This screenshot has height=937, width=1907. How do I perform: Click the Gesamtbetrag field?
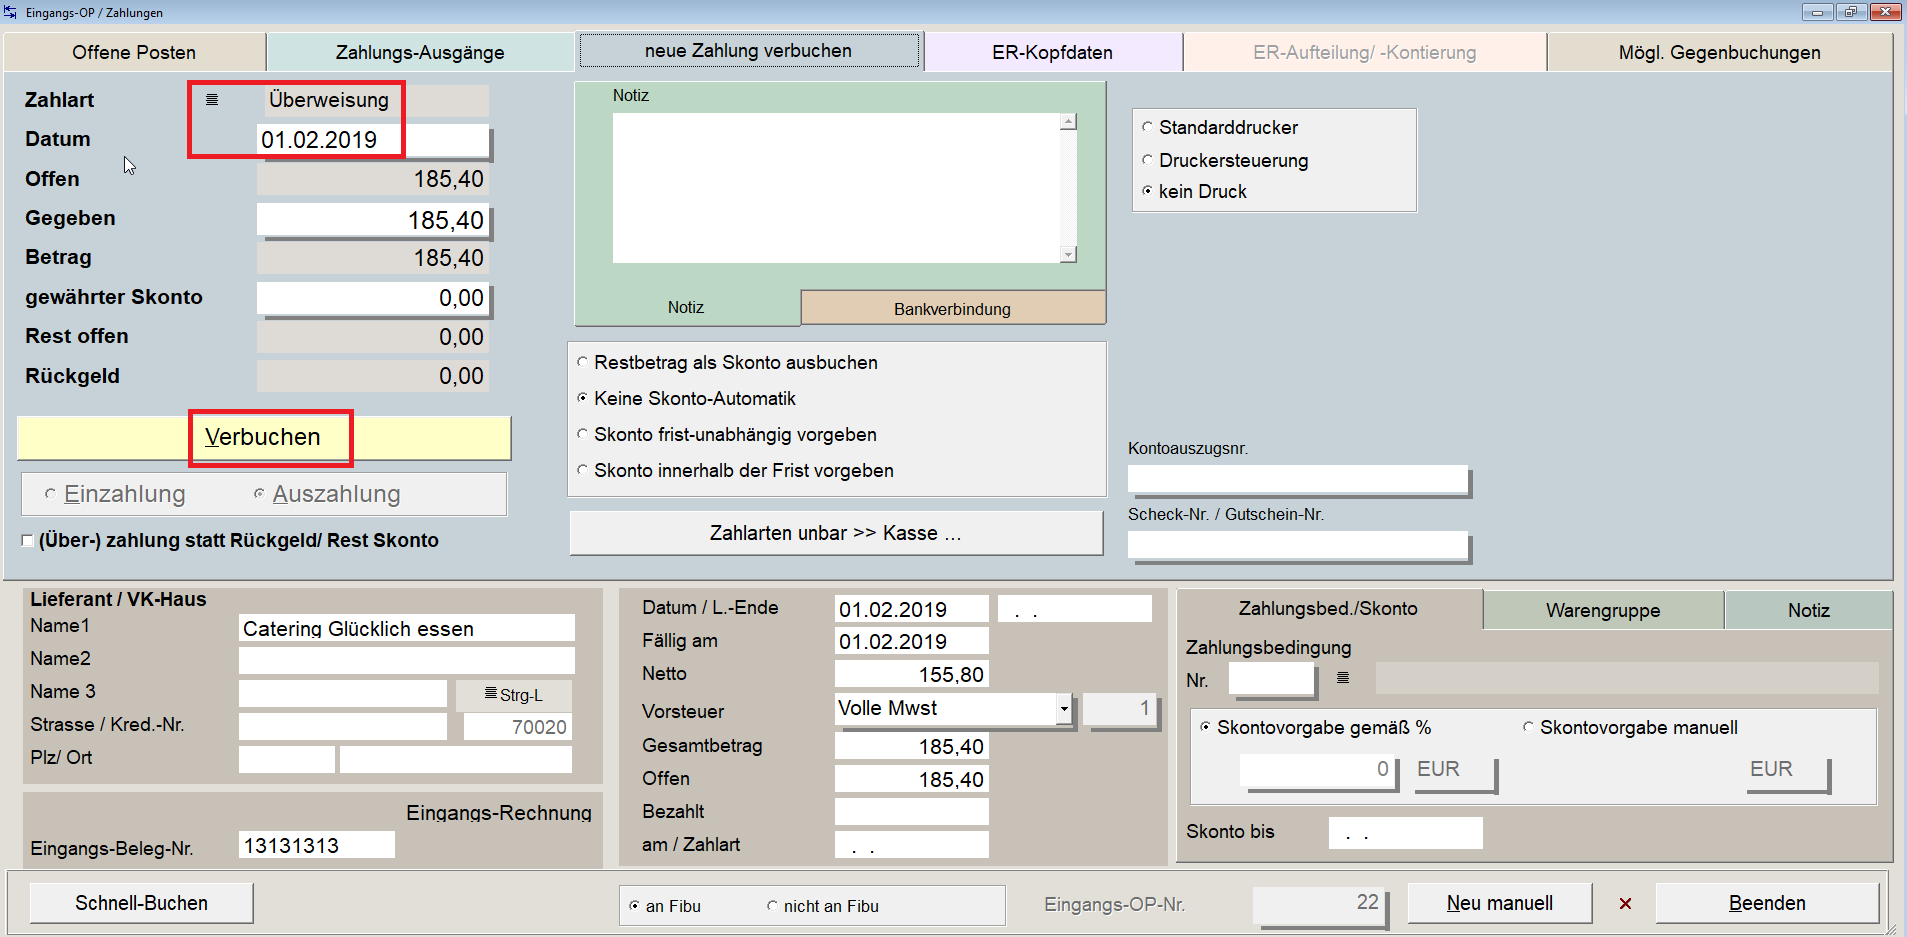(x=912, y=746)
